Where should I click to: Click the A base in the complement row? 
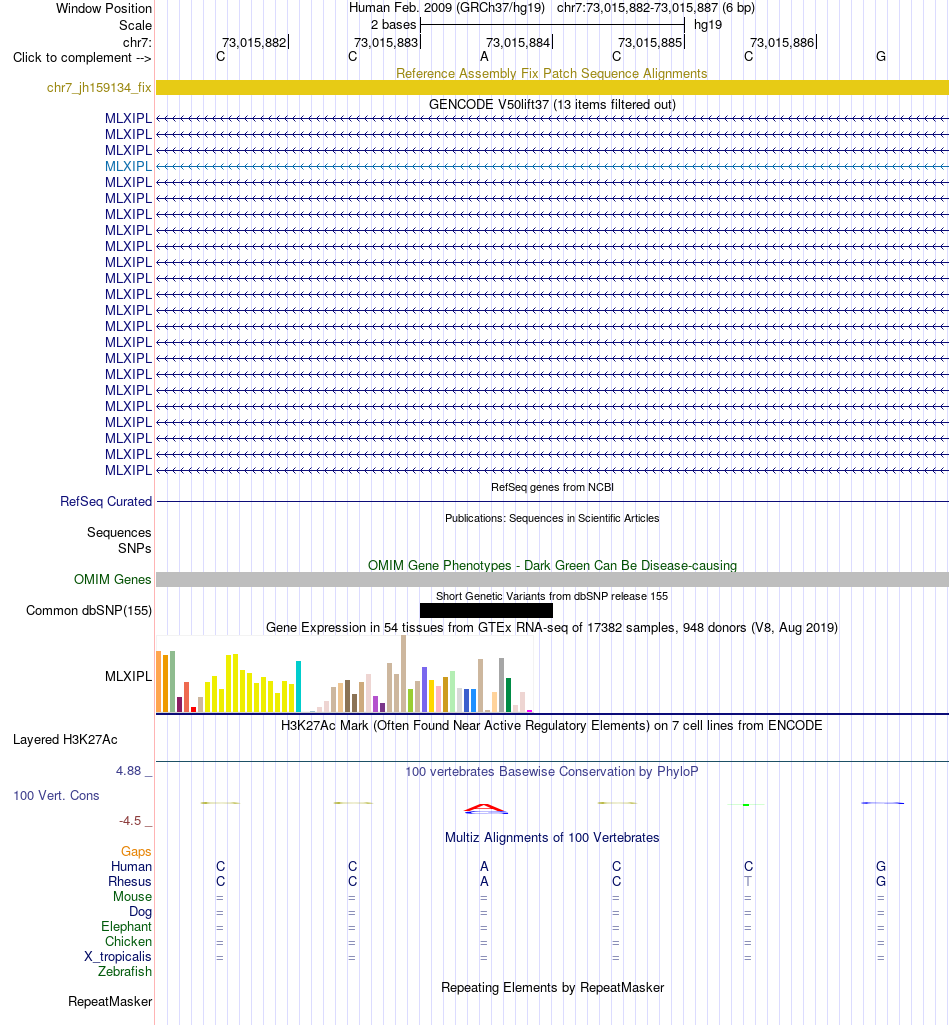(484, 57)
